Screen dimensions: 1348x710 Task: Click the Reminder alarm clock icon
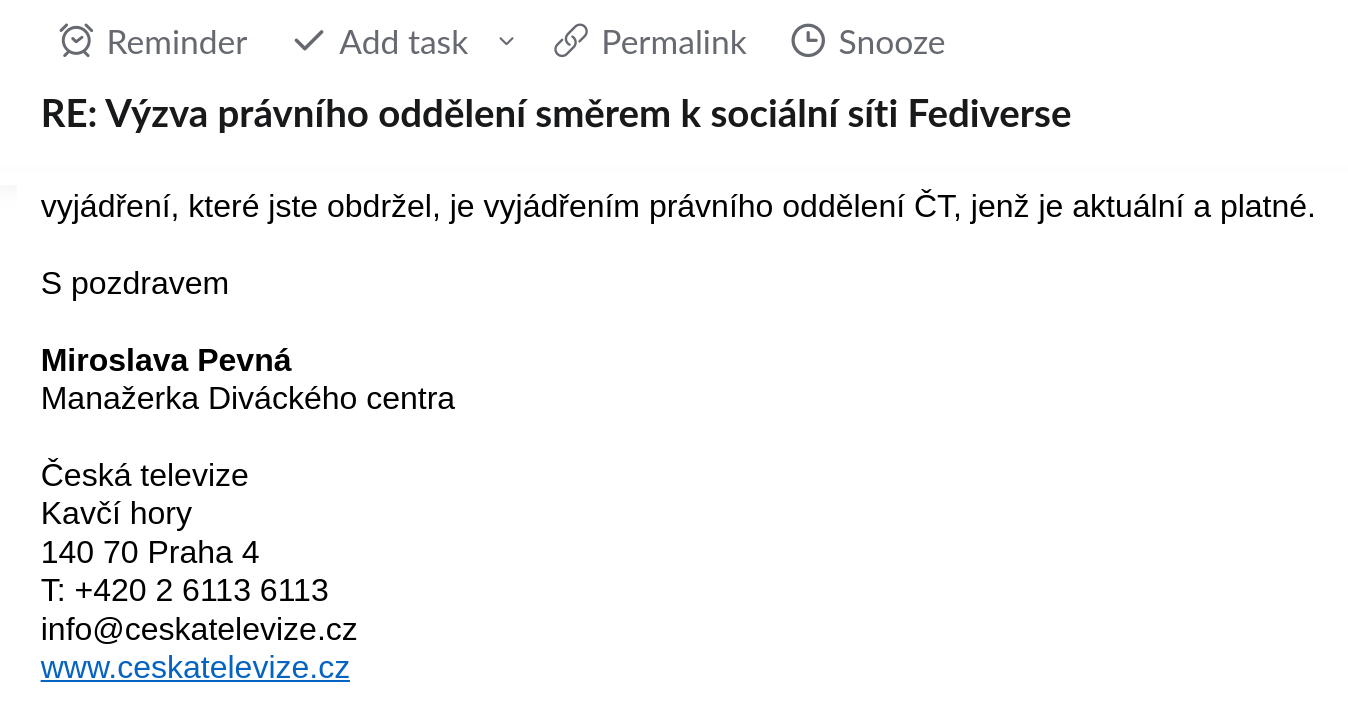(x=76, y=41)
